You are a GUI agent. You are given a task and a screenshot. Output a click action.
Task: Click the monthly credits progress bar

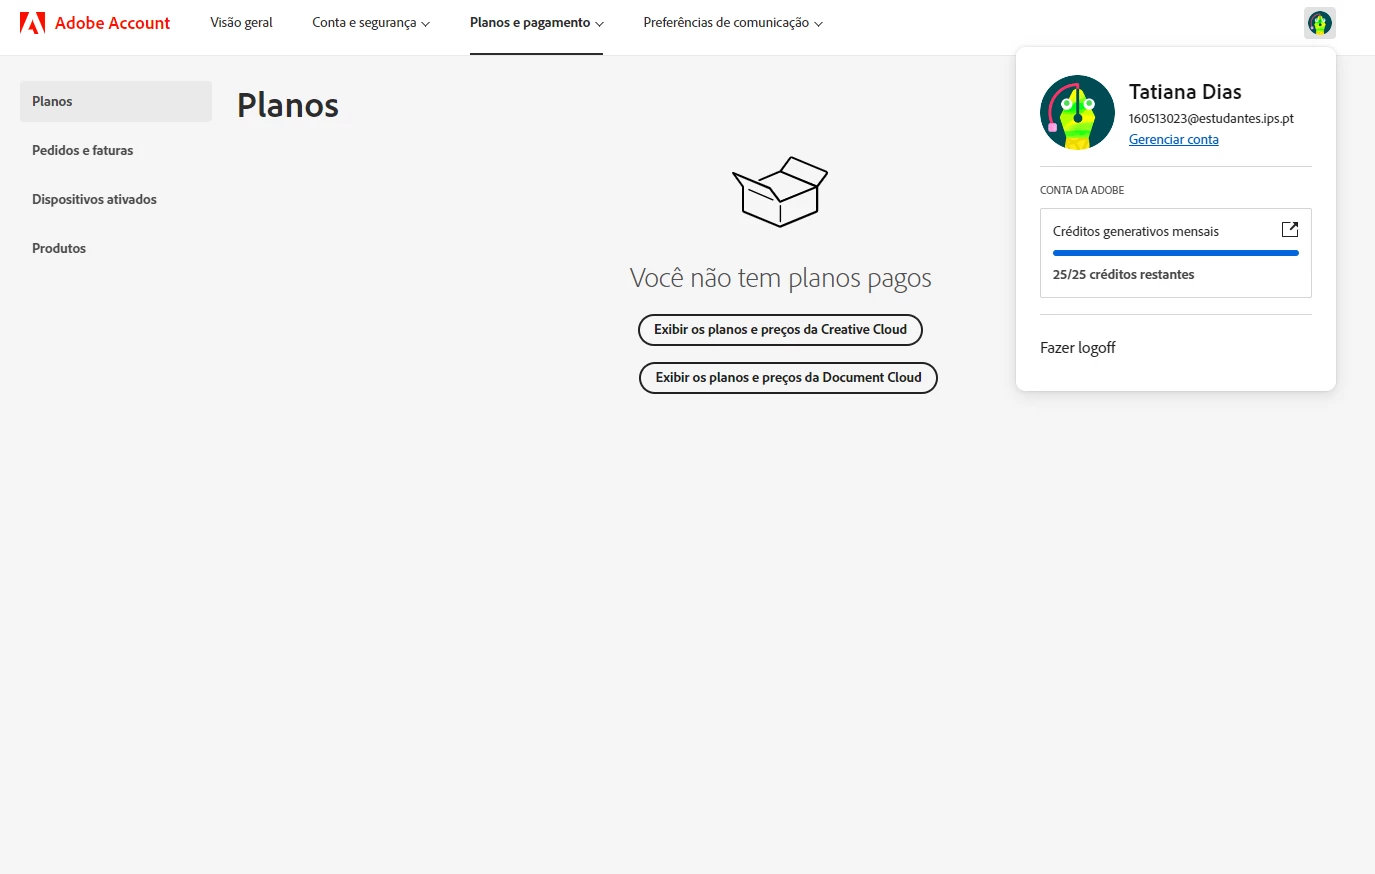(x=1176, y=253)
